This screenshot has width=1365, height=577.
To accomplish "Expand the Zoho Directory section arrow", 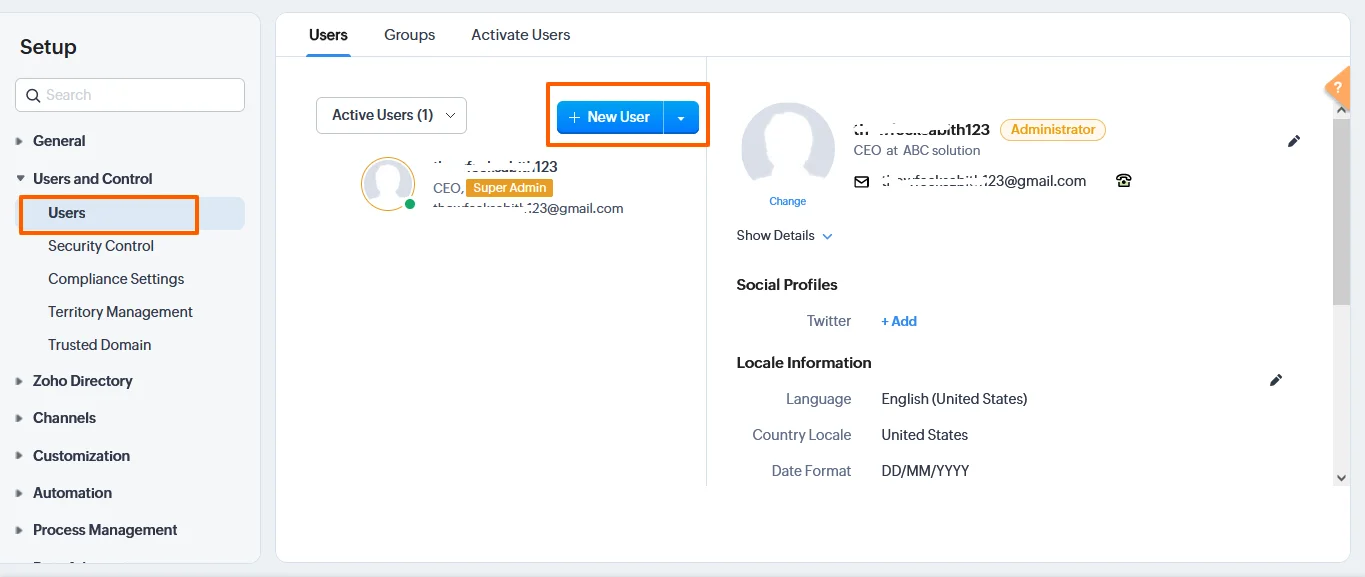I will 21,381.
